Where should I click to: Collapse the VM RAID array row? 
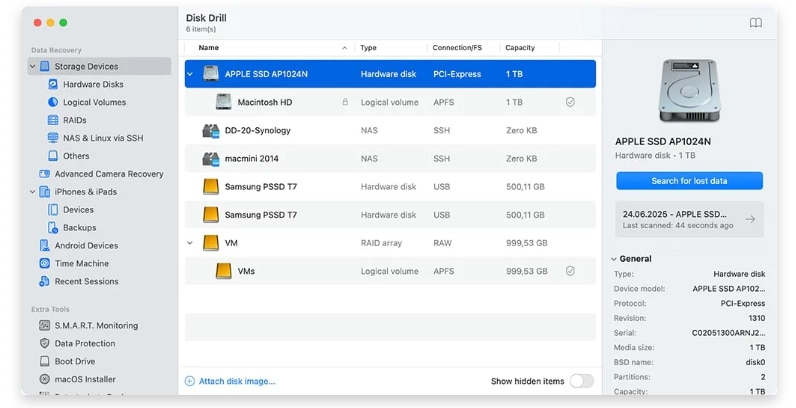click(x=190, y=243)
